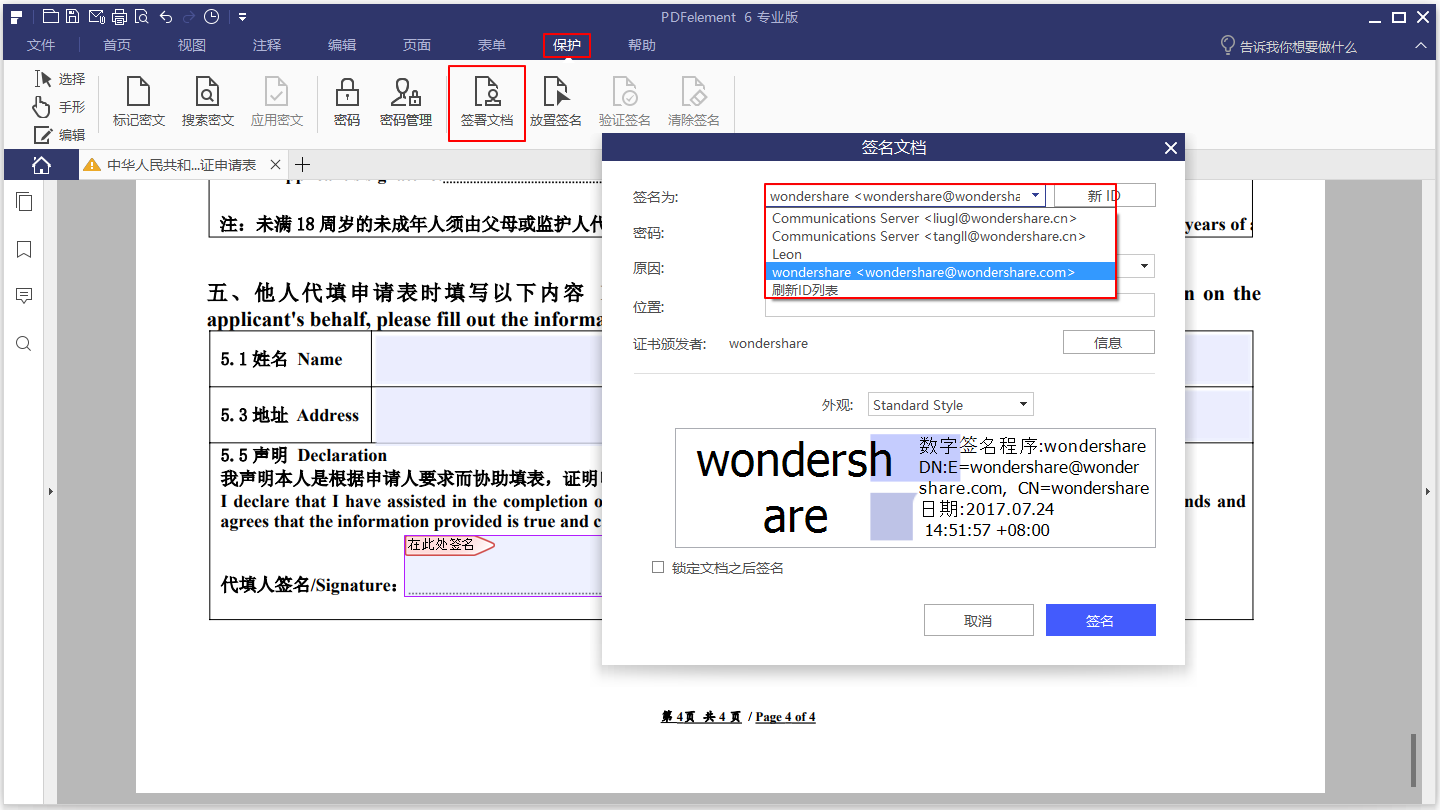This screenshot has height=810, width=1440.
Task: Click the 在此处签名 signature field tag
Action: pos(449,545)
